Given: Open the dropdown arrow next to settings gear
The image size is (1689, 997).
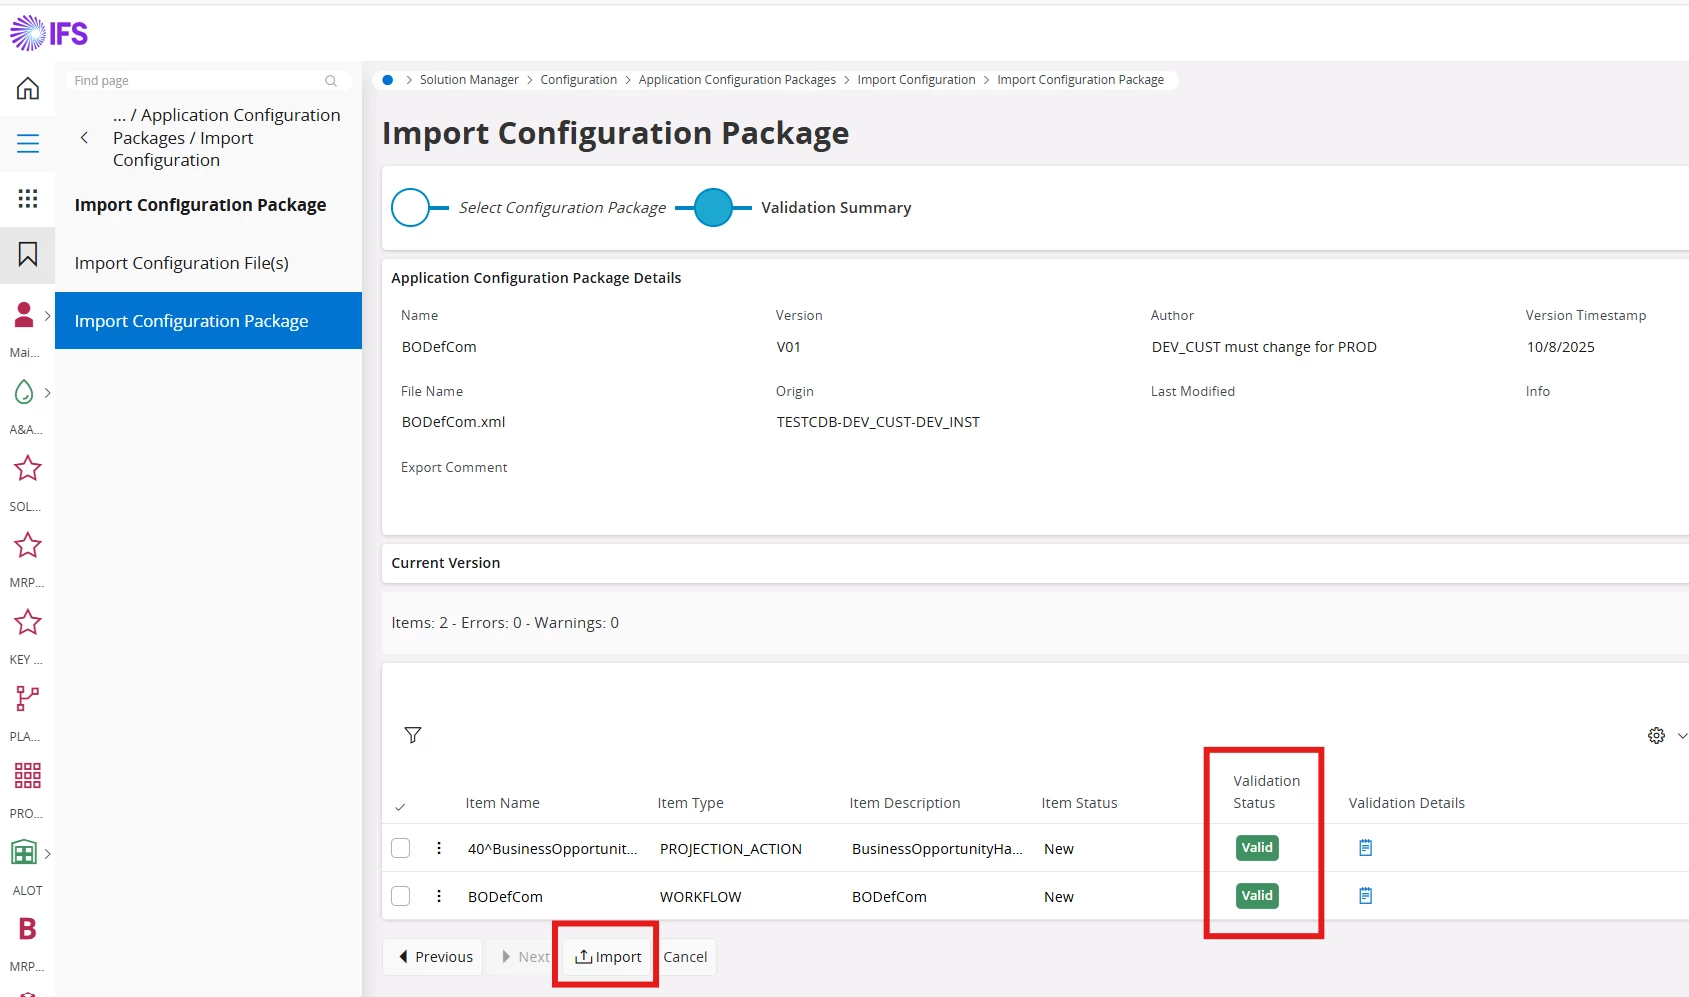Looking at the screenshot, I should point(1682,735).
